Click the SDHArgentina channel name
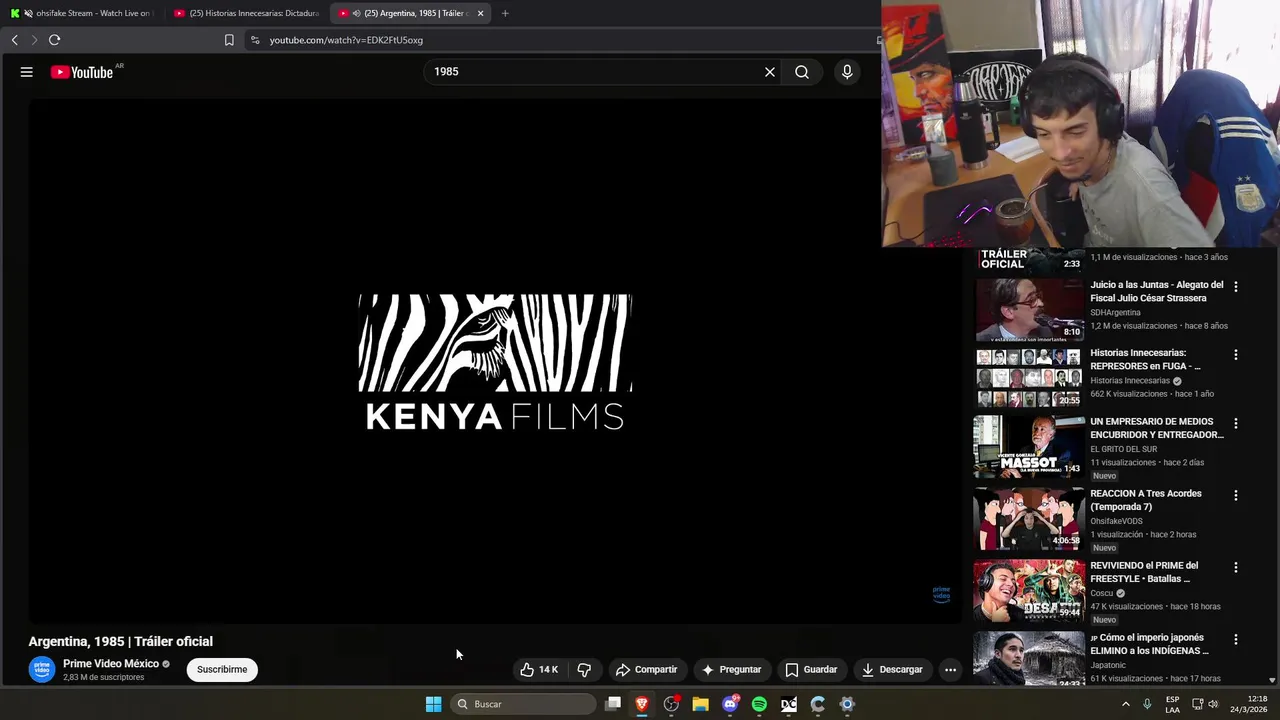Screen dimensions: 1280x720 [1115, 313]
